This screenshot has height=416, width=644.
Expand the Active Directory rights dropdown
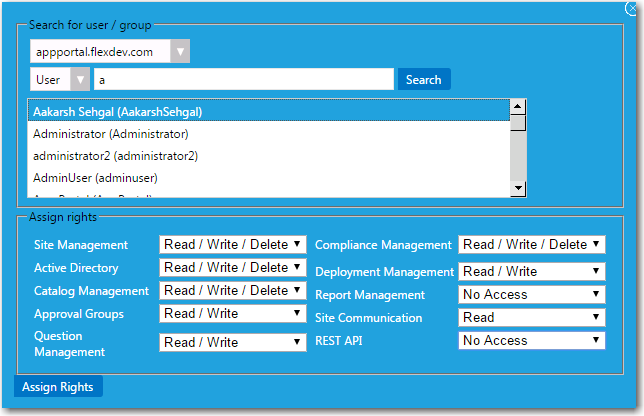pos(232,268)
